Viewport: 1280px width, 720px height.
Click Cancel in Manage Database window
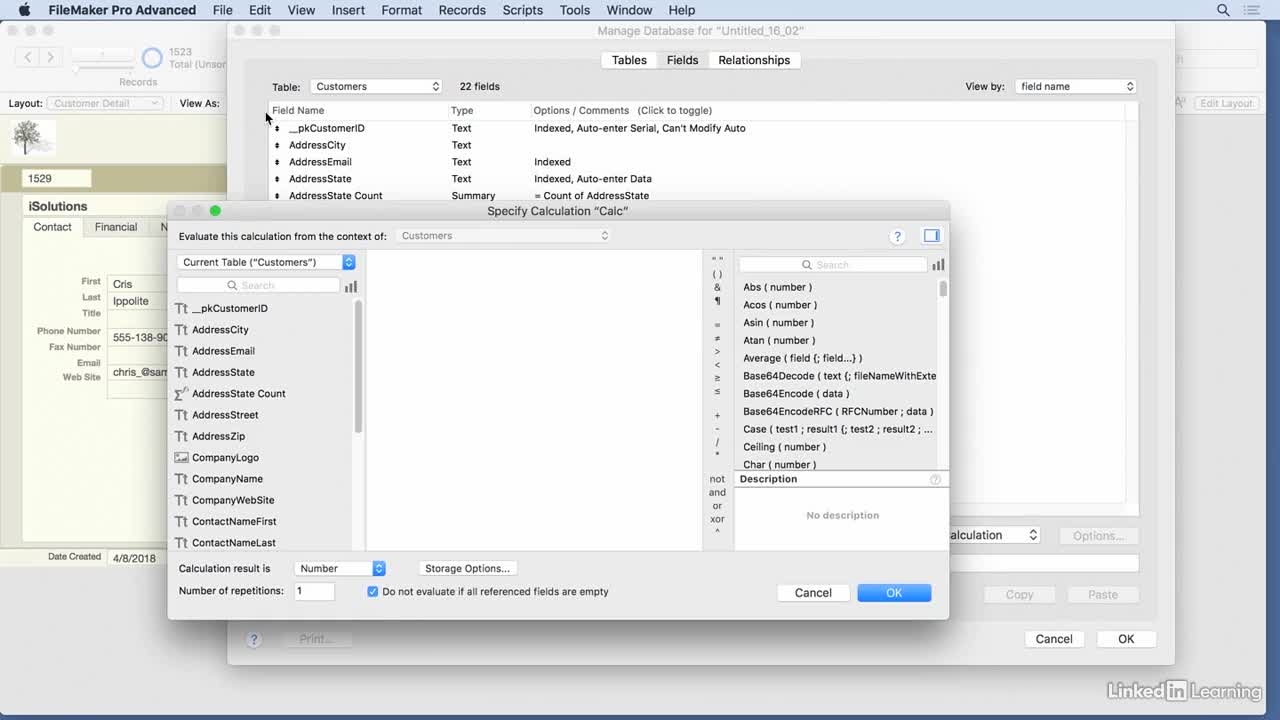click(1054, 639)
